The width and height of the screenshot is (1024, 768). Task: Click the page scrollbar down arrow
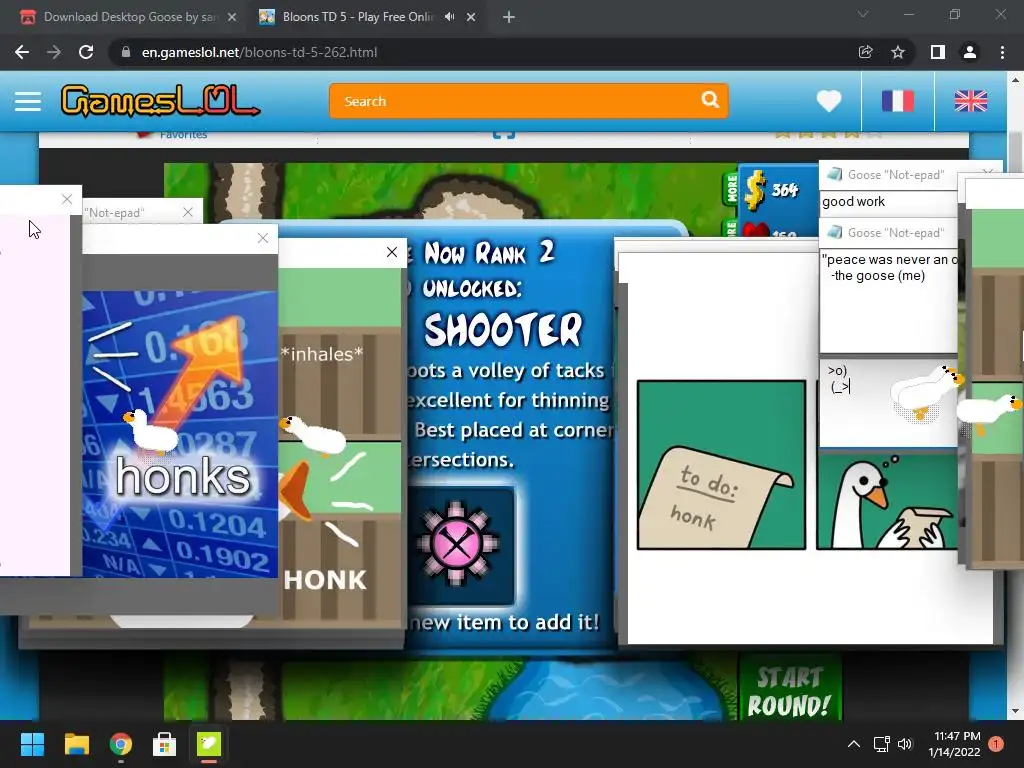(1014, 711)
